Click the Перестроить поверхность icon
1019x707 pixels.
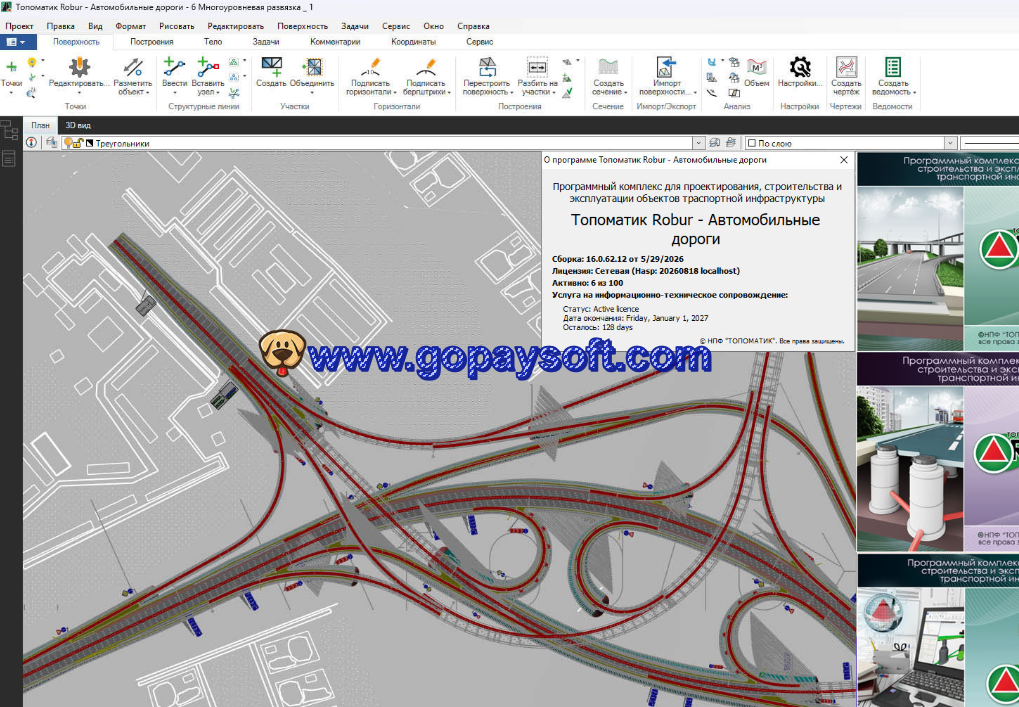[487, 66]
